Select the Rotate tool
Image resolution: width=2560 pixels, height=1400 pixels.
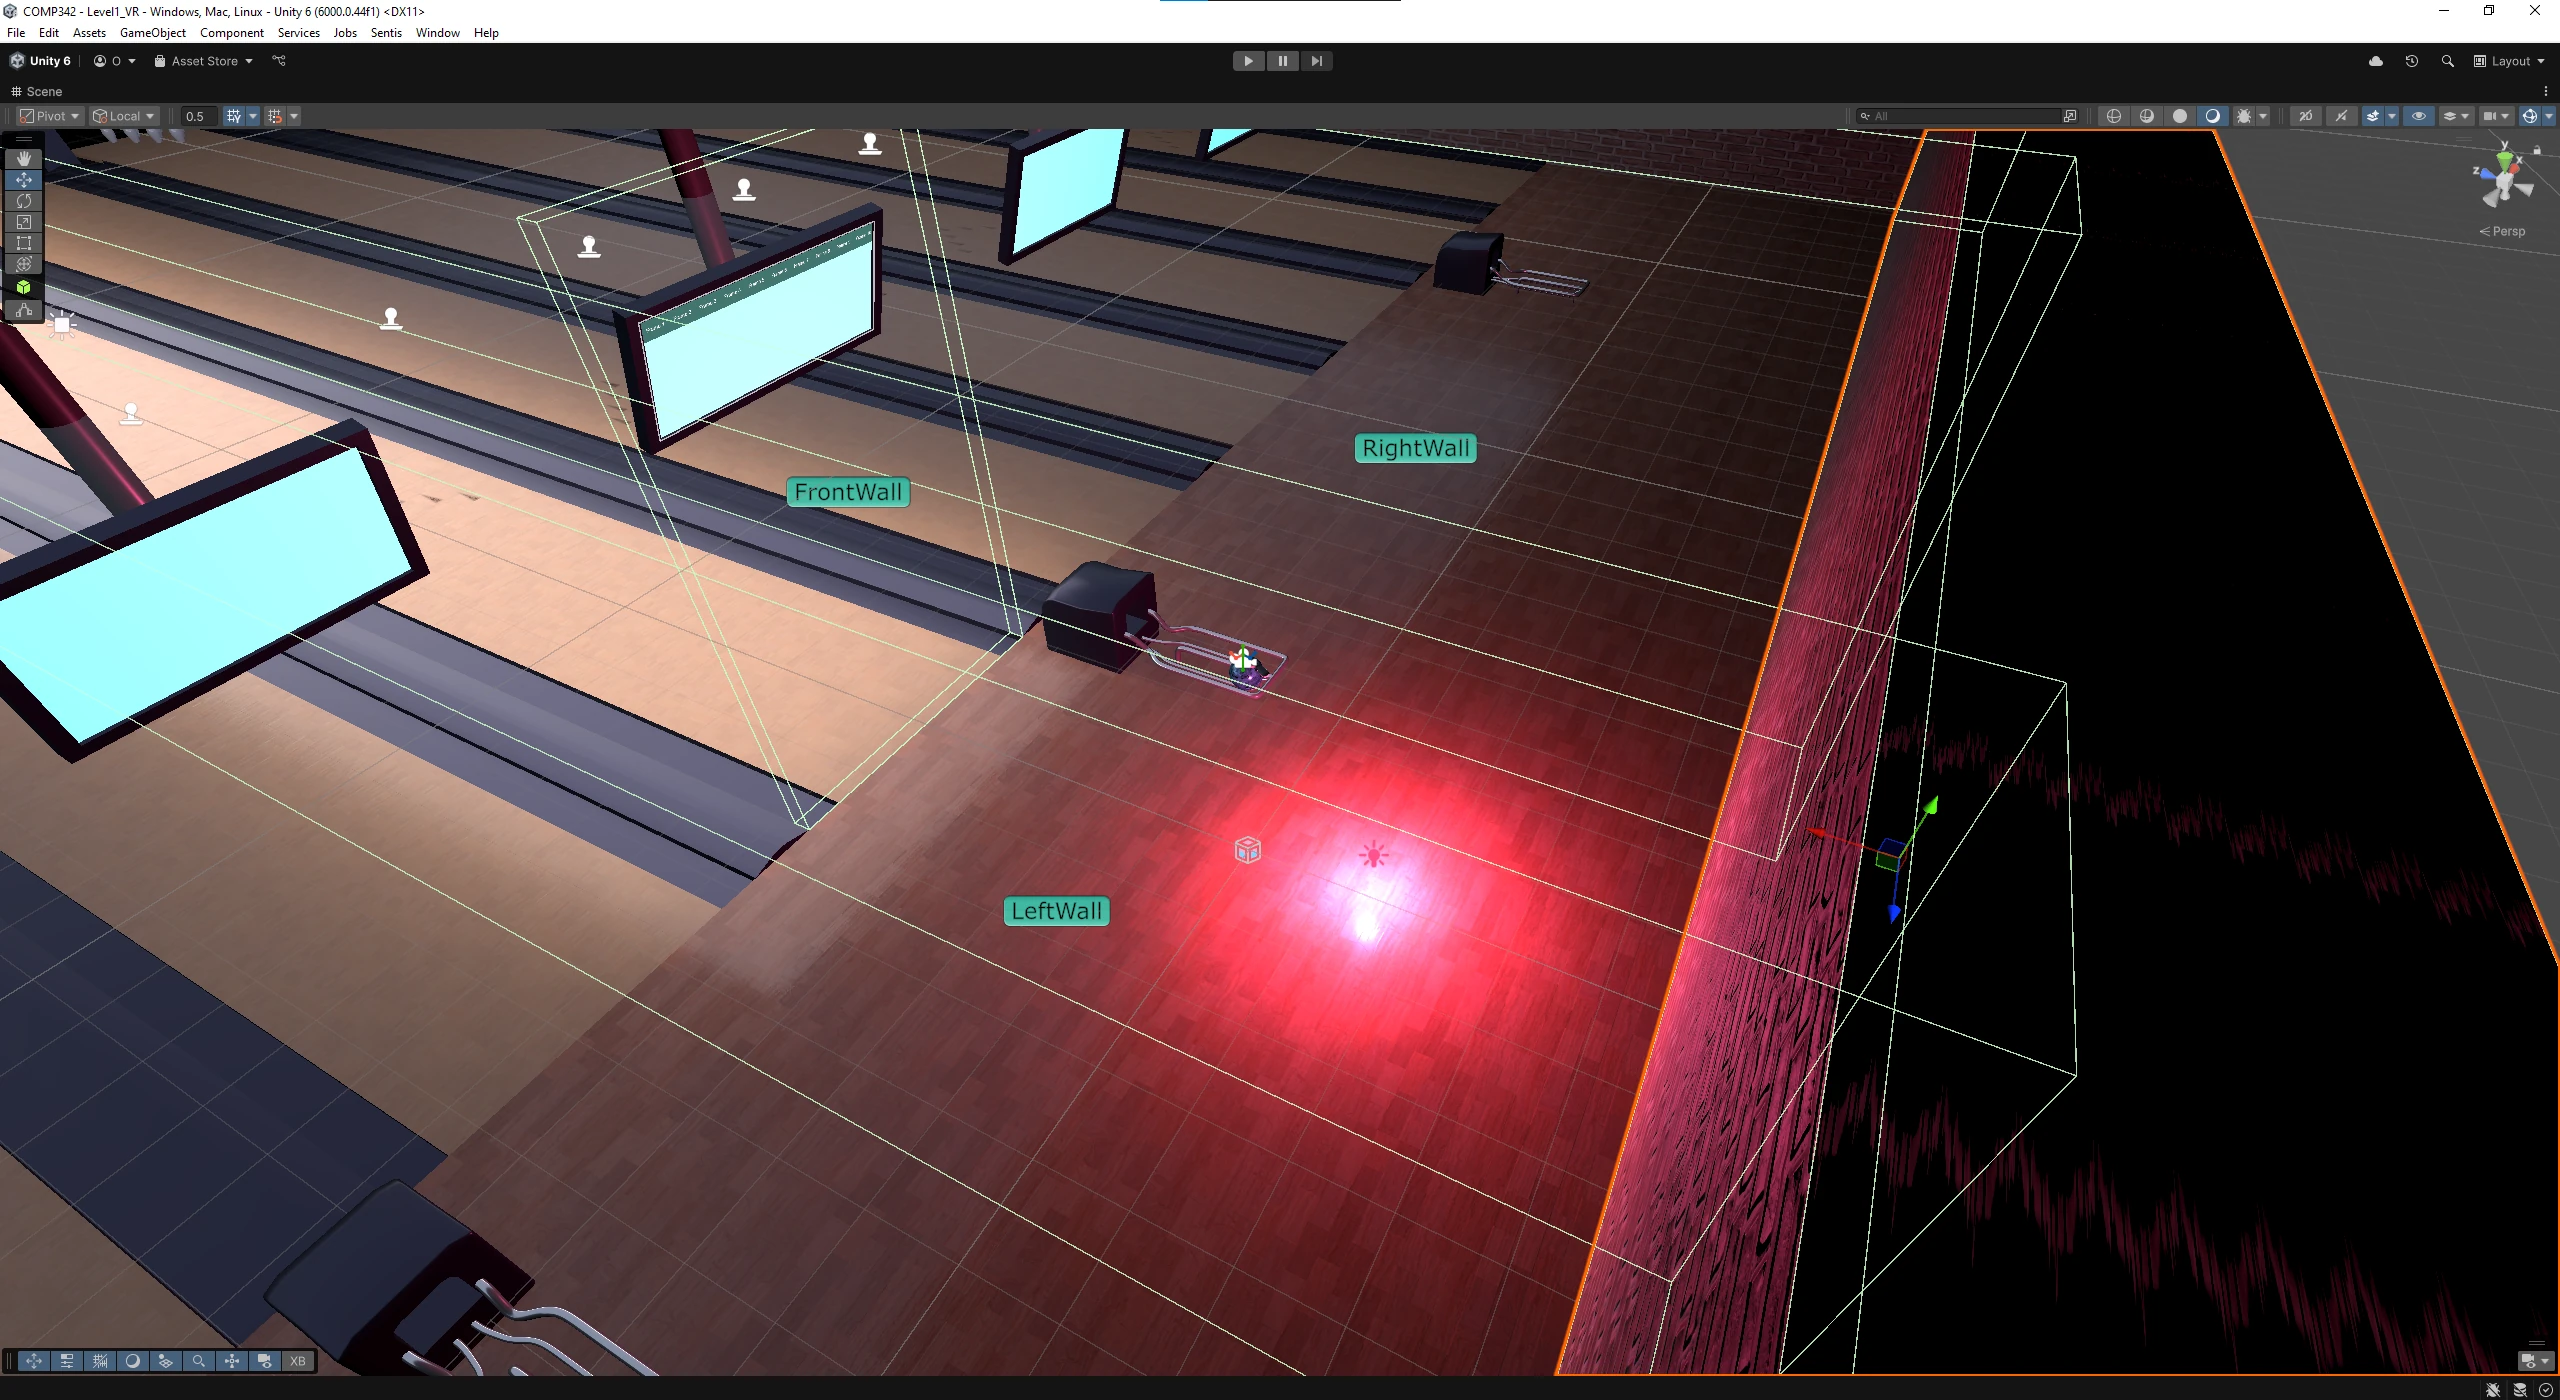pyautogui.click(x=24, y=201)
